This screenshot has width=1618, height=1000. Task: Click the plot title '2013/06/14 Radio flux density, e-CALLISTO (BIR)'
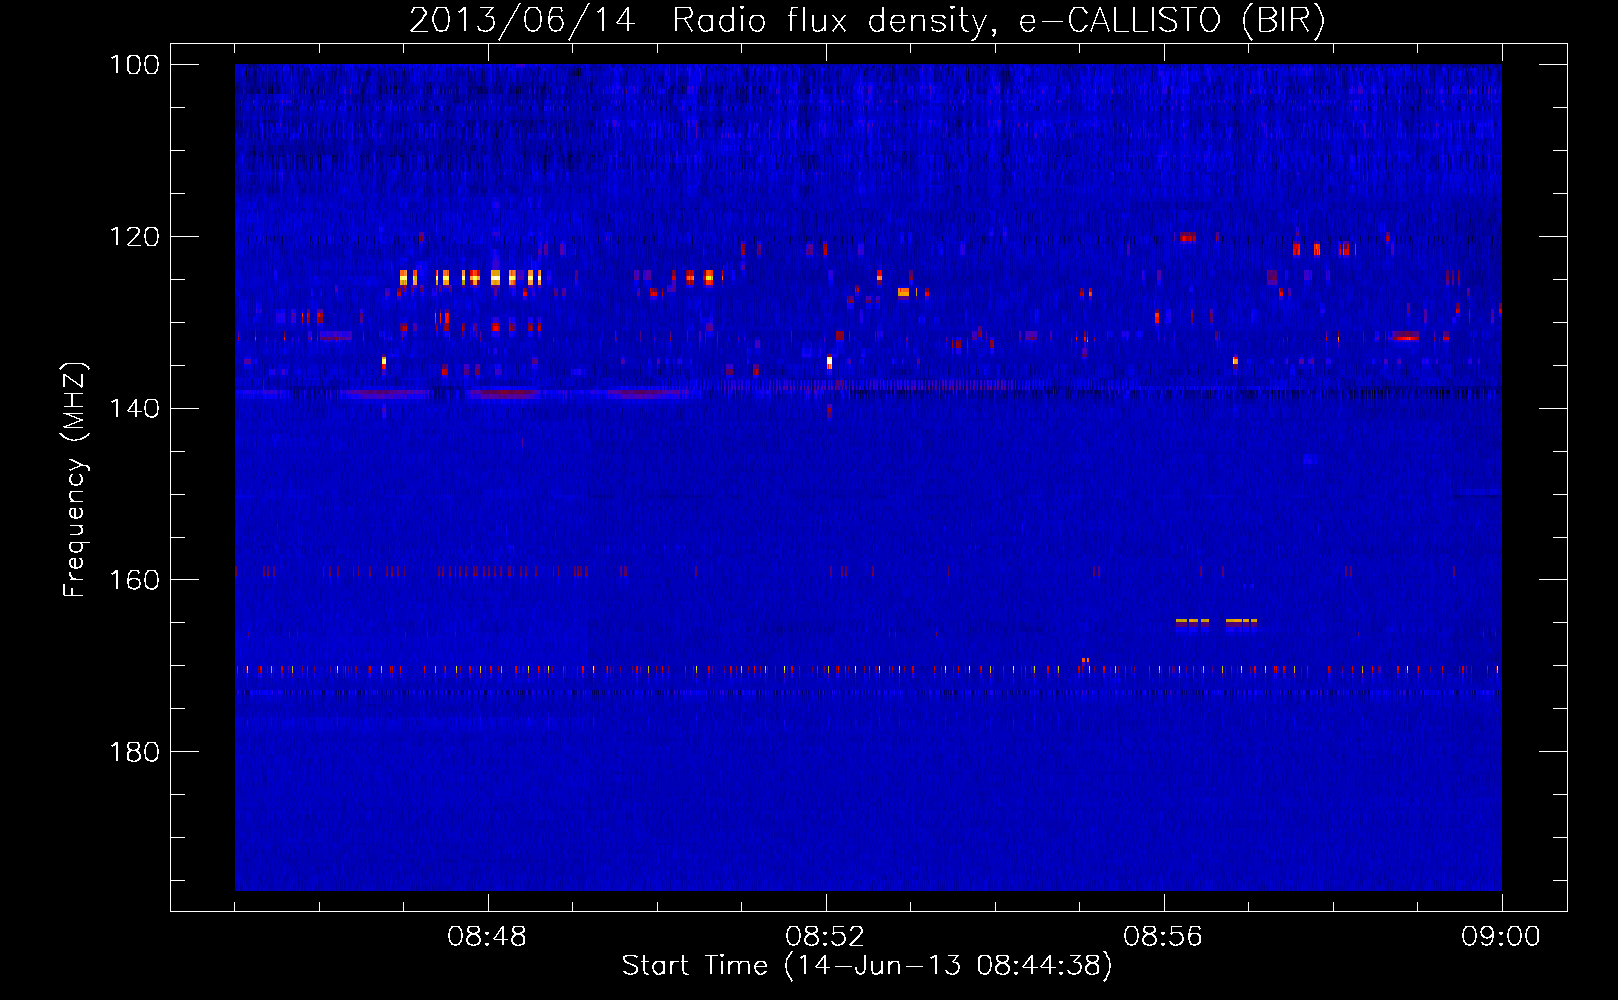[x=867, y=20]
